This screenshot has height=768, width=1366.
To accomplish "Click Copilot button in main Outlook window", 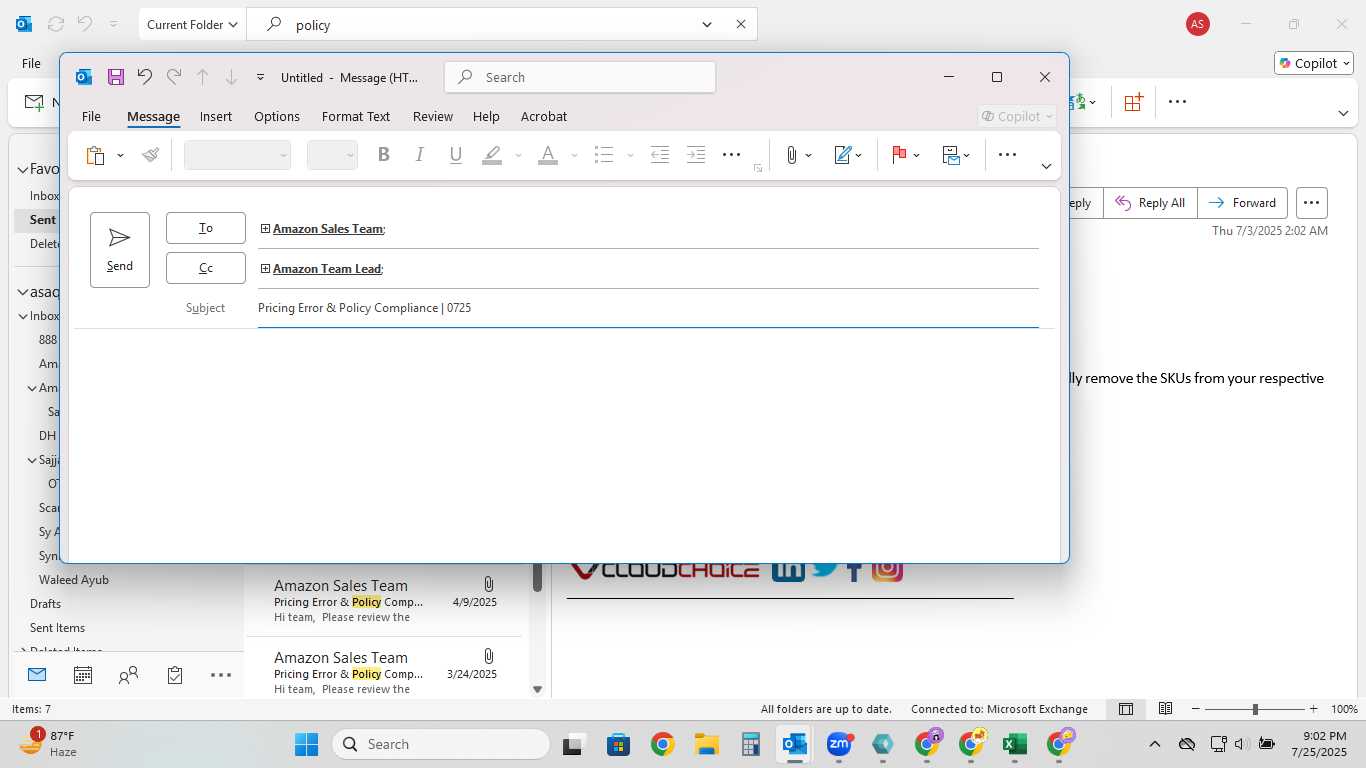I will 1313,63.
